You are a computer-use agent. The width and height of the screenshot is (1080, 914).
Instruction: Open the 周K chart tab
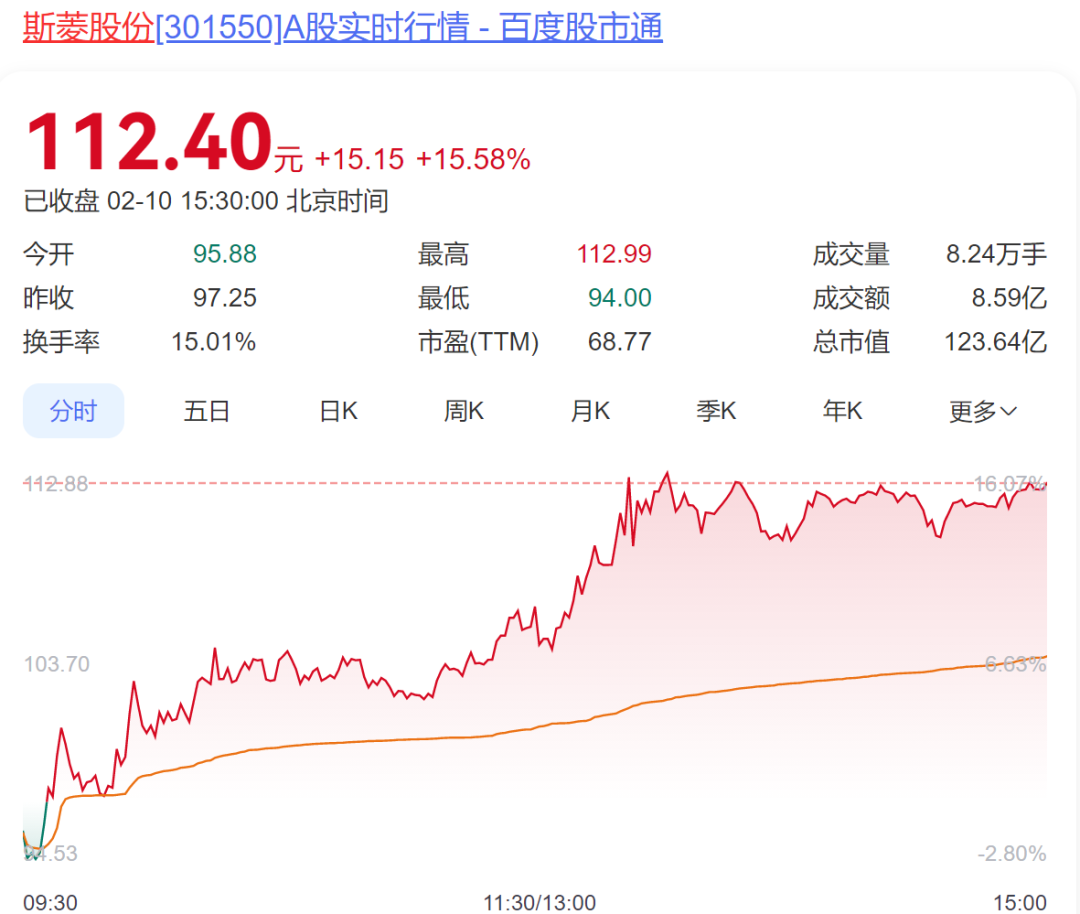464,411
